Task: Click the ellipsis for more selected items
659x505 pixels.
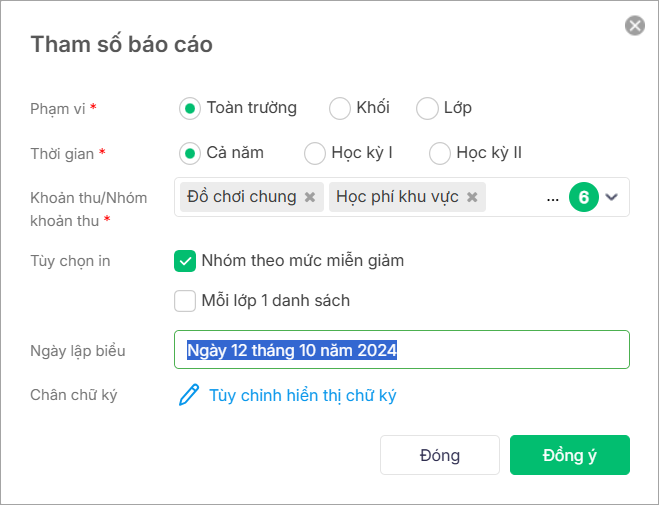Action: click(x=553, y=199)
